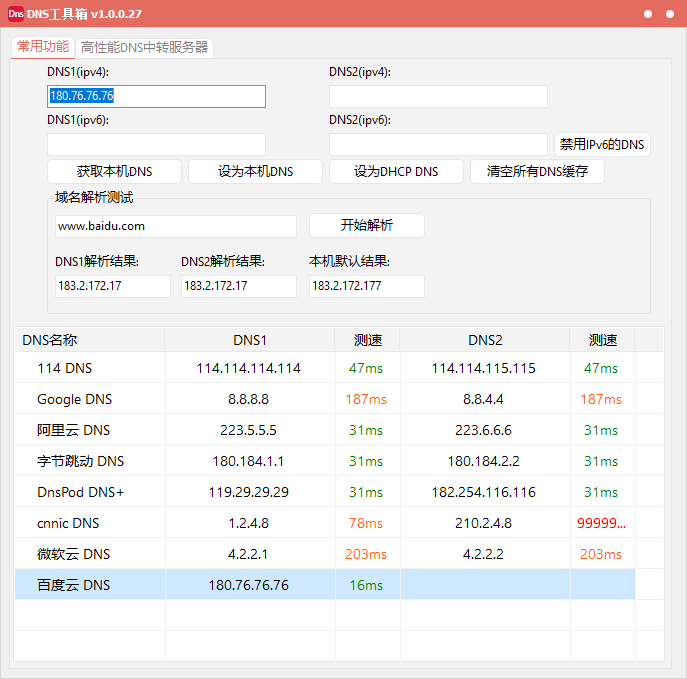The image size is (687, 679).
Task: Click the 1.2.4.8 address cell
Action: click(248, 523)
